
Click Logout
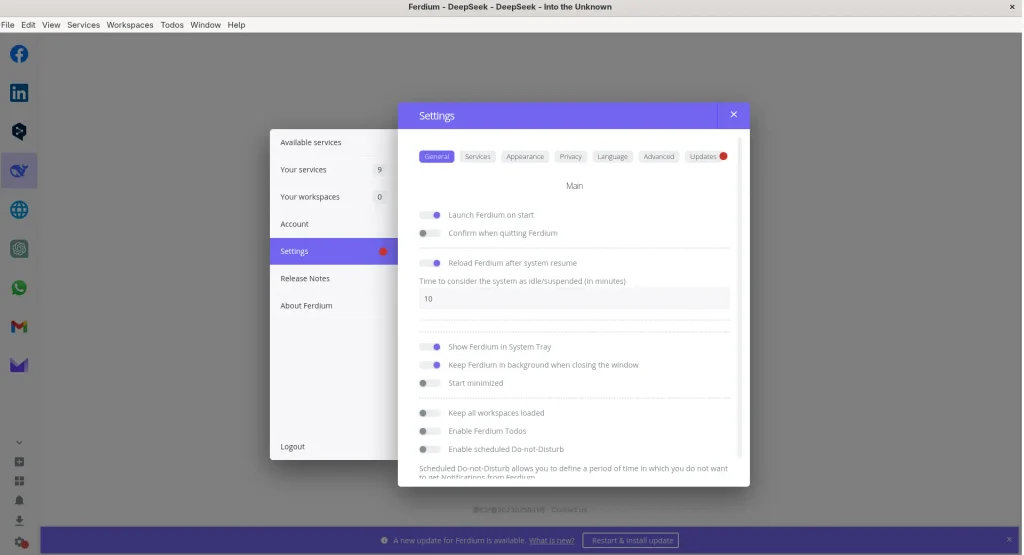coord(334,447)
